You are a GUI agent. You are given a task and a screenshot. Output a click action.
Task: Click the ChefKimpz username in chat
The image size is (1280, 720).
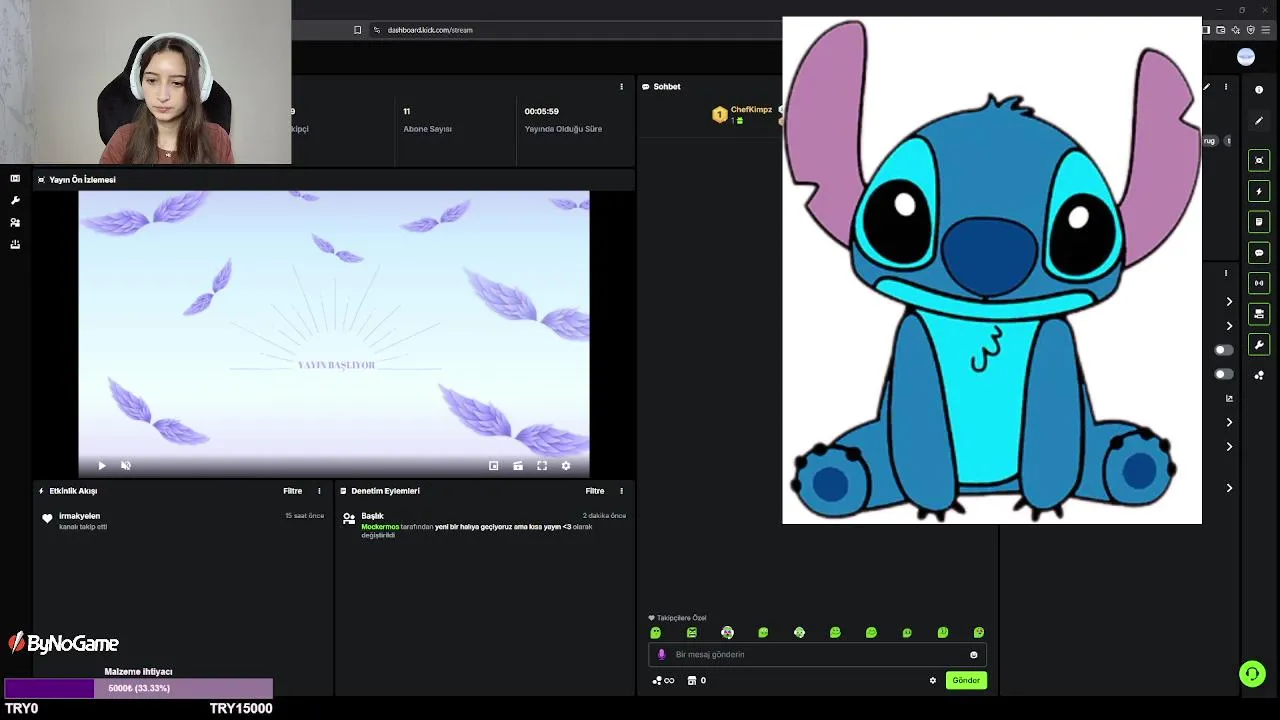pos(751,110)
